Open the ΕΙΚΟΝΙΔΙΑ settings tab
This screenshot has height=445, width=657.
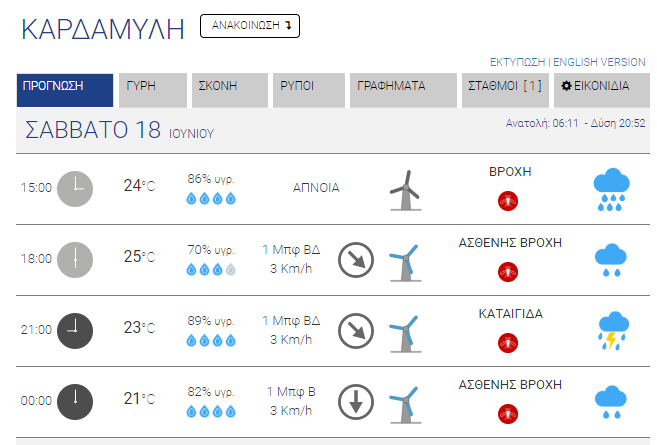tap(602, 90)
